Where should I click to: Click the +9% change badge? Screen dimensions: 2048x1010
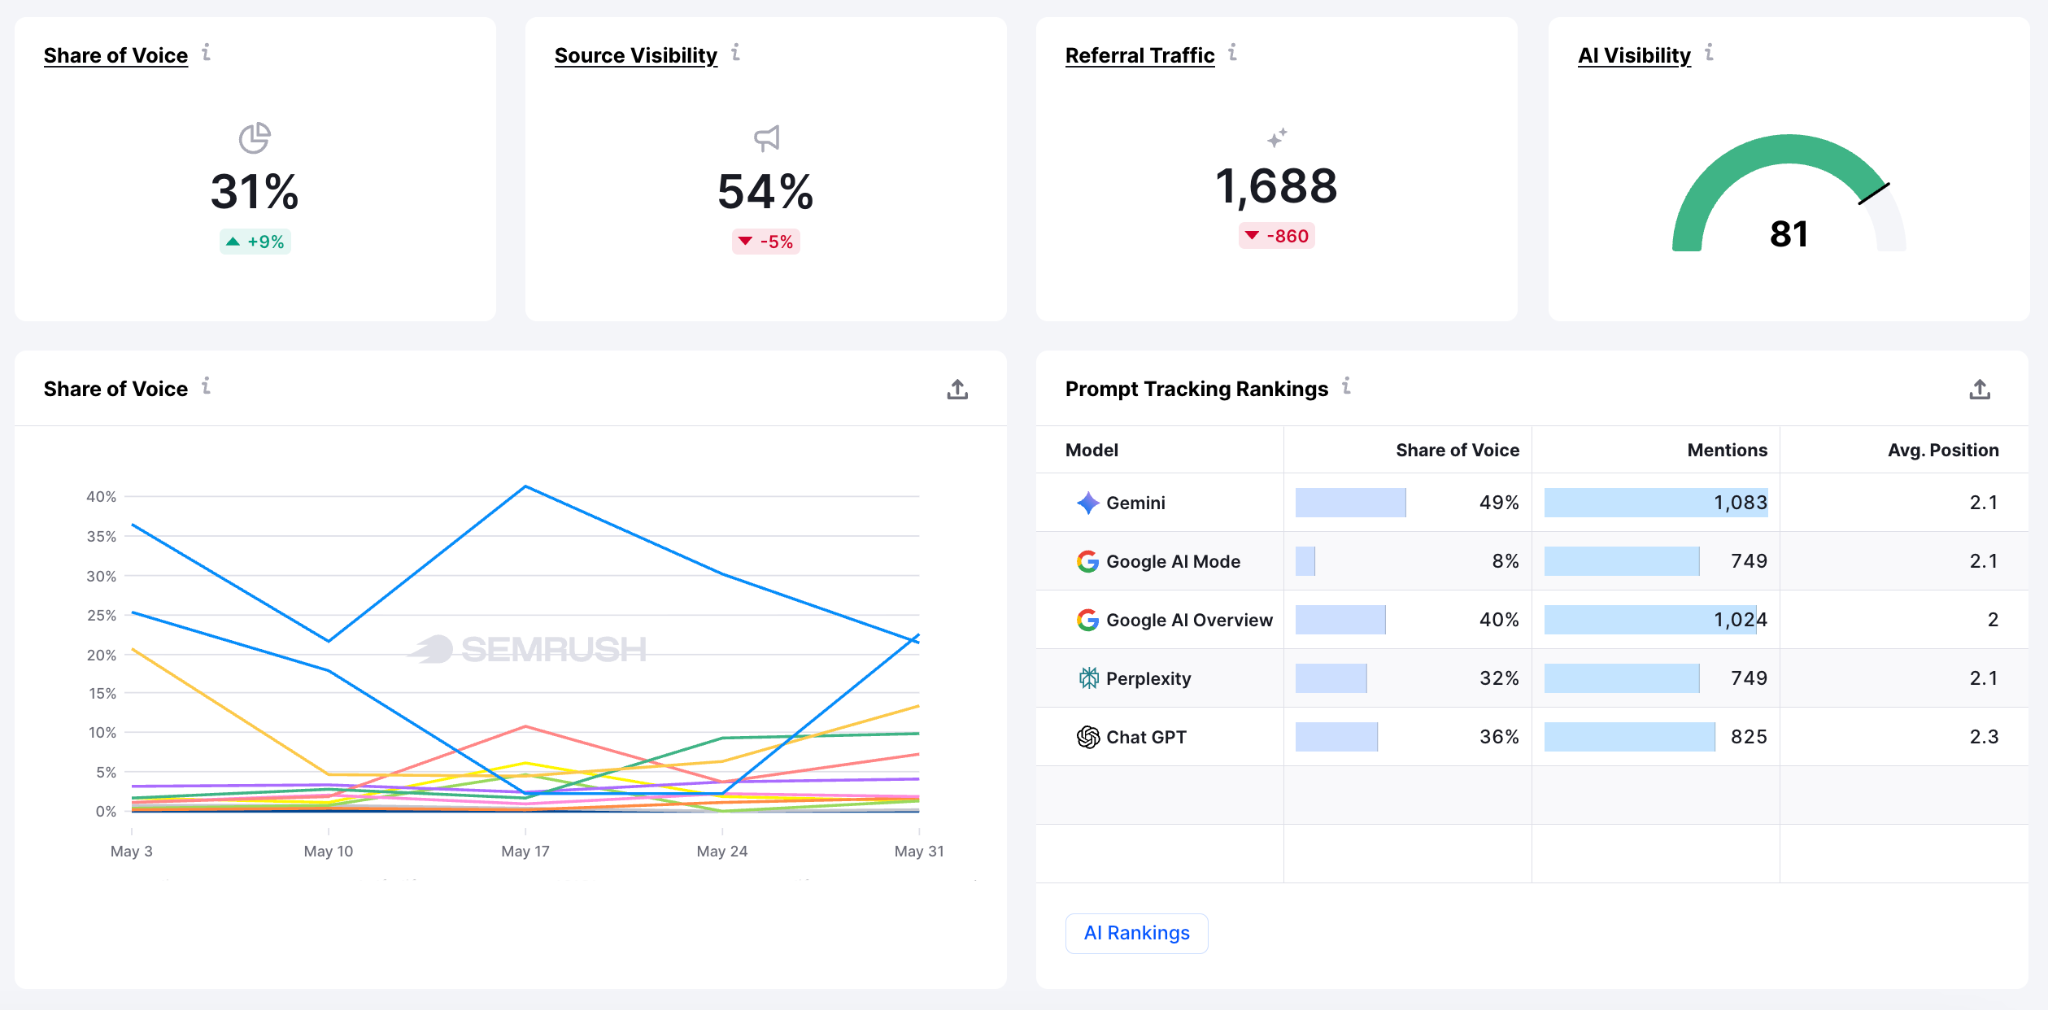255,242
